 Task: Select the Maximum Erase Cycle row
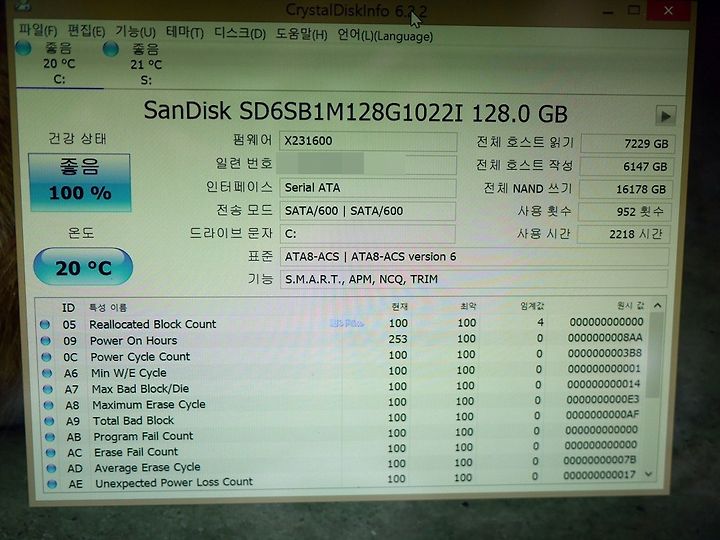[342, 403]
